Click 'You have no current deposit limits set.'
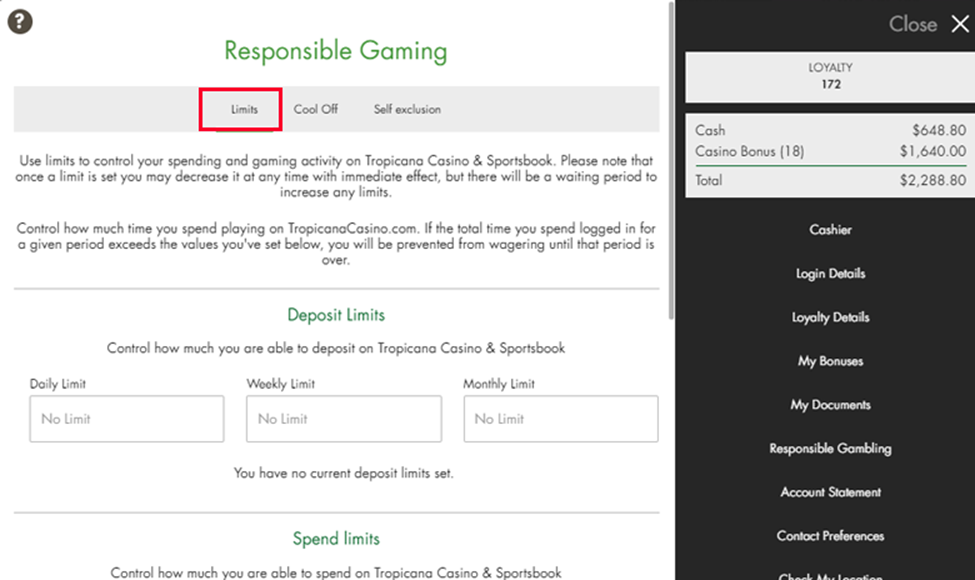Viewport: 975px width, 580px height. (x=343, y=474)
